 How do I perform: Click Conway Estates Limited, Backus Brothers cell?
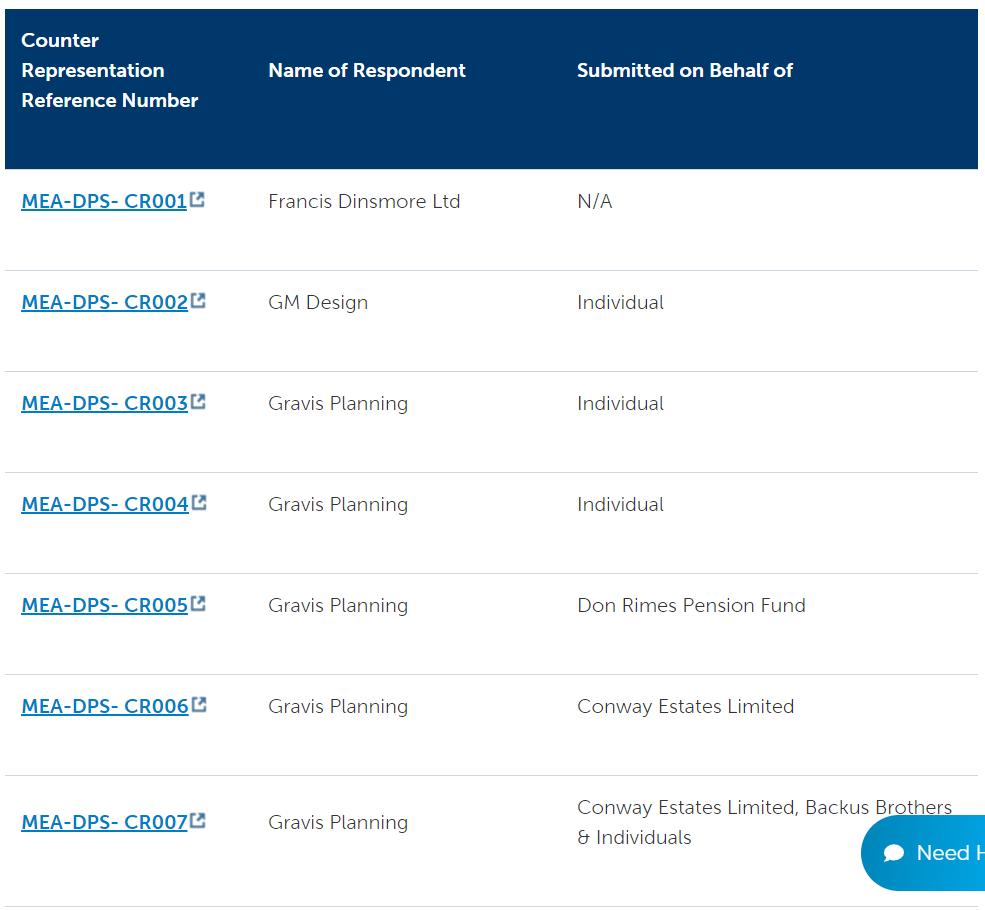pos(765,822)
